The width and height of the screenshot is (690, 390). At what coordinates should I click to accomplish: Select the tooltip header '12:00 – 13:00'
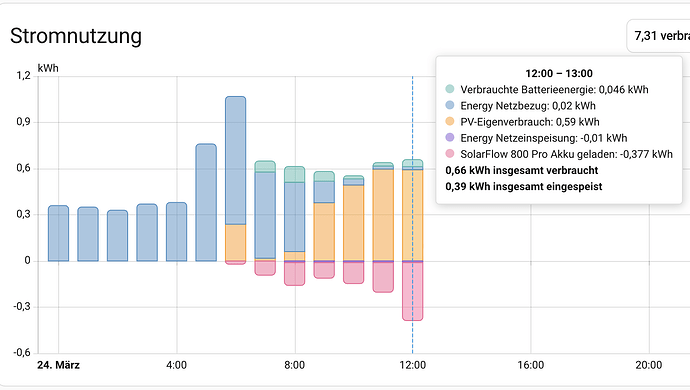coord(559,73)
